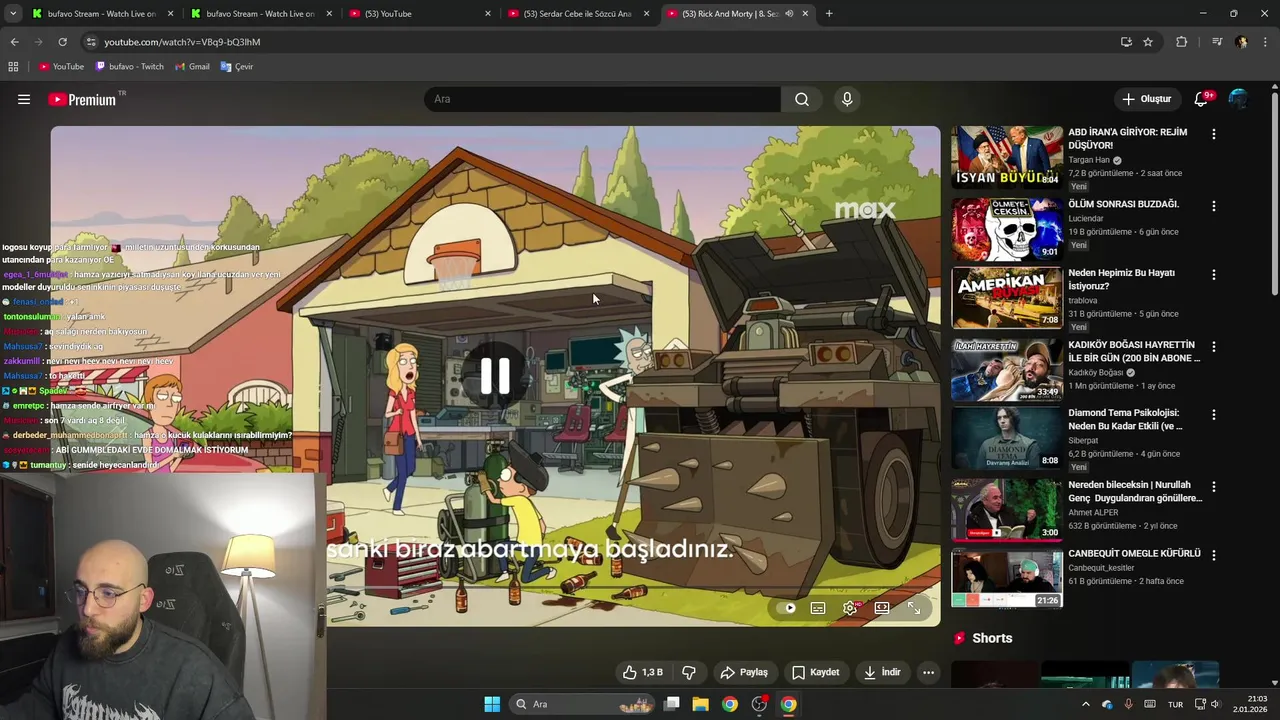Open options for Neden Hepimiz Bu Hayatı video
This screenshot has width=1280, height=720.
[x=1214, y=274]
